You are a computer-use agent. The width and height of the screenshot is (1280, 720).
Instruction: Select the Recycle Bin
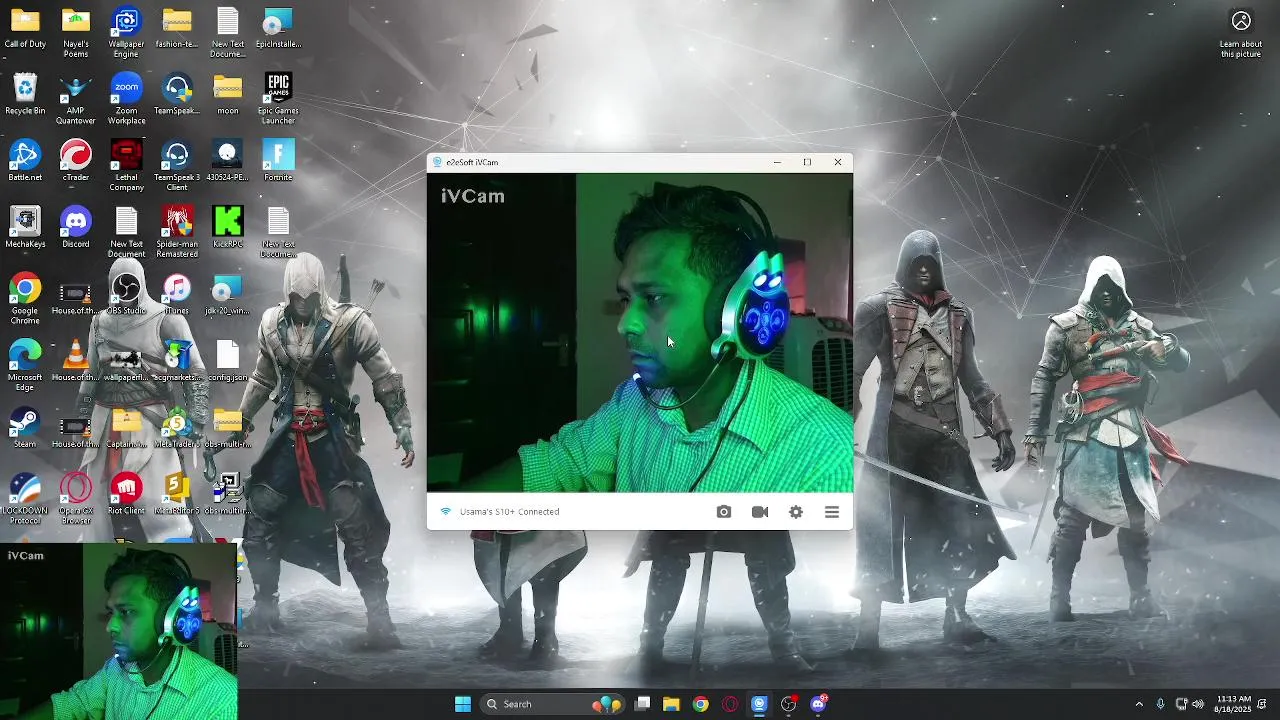tap(25, 95)
